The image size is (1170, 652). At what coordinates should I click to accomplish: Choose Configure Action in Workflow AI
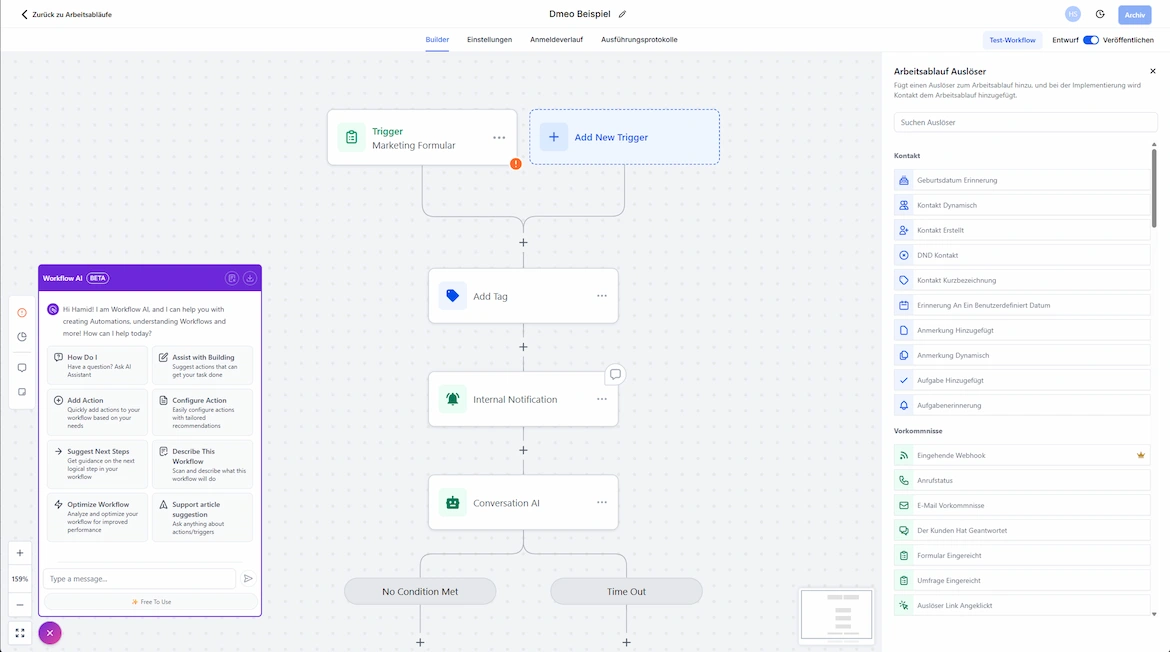(202, 413)
